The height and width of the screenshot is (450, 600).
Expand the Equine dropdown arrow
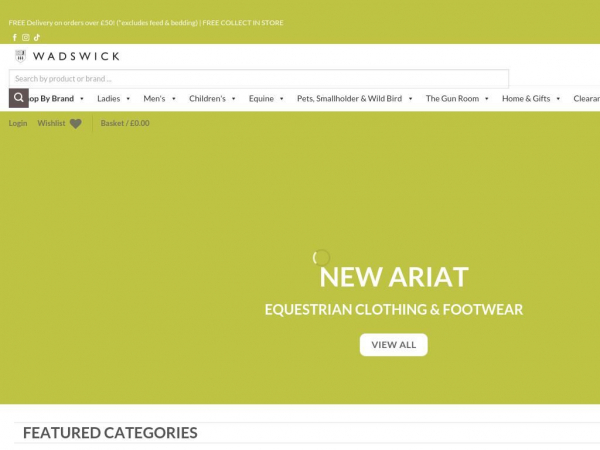click(282, 99)
